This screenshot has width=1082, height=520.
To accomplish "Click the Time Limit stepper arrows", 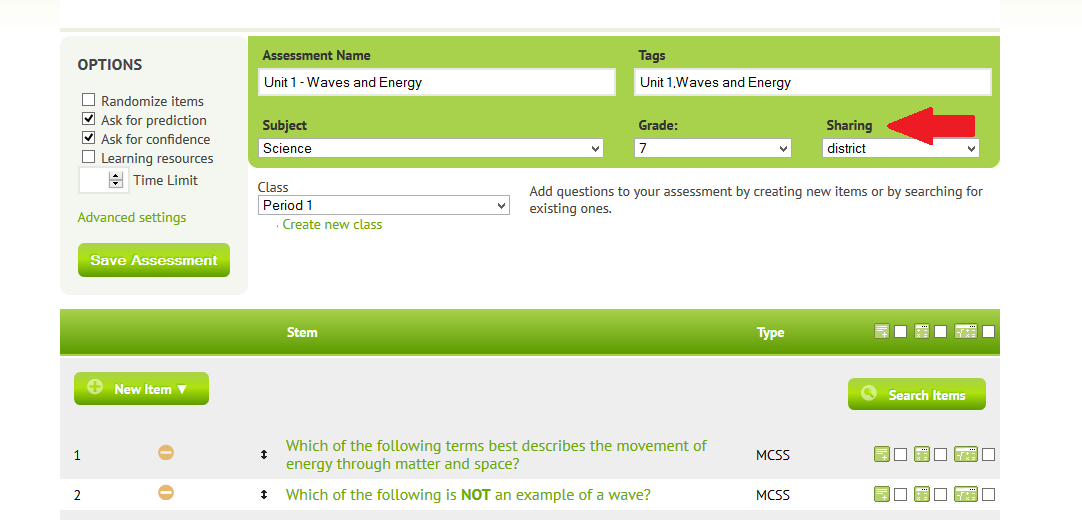I will tap(116, 180).
